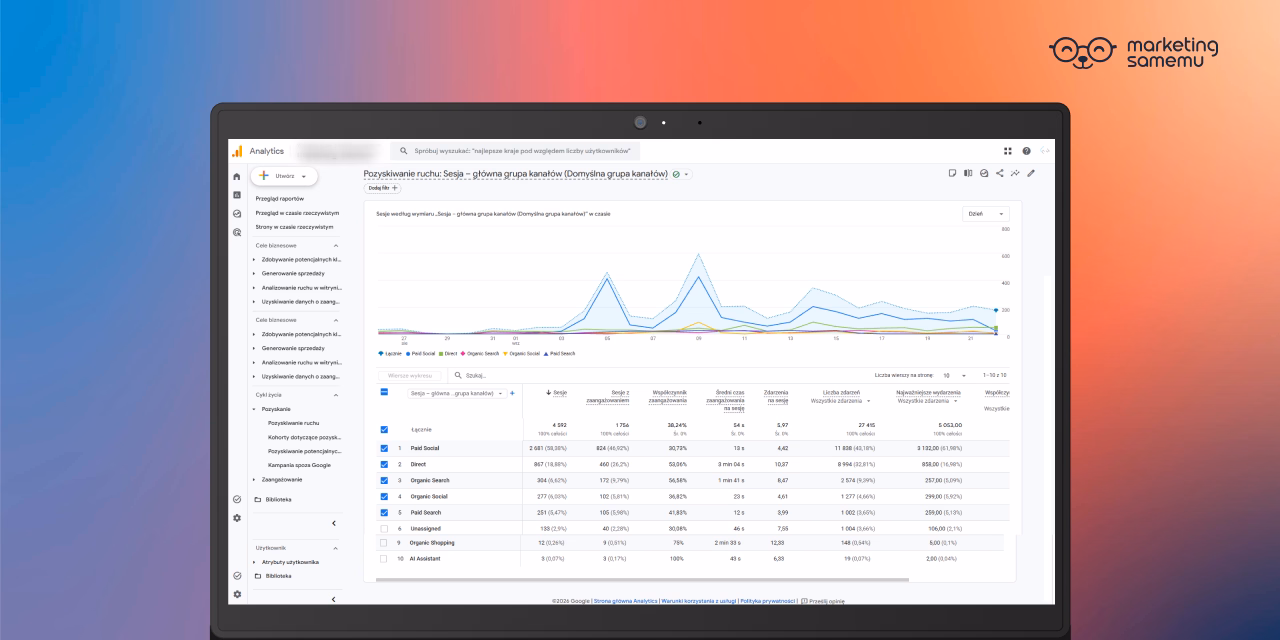Open Kohorty dotyczące pozysk... report

click(x=305, y=437)
